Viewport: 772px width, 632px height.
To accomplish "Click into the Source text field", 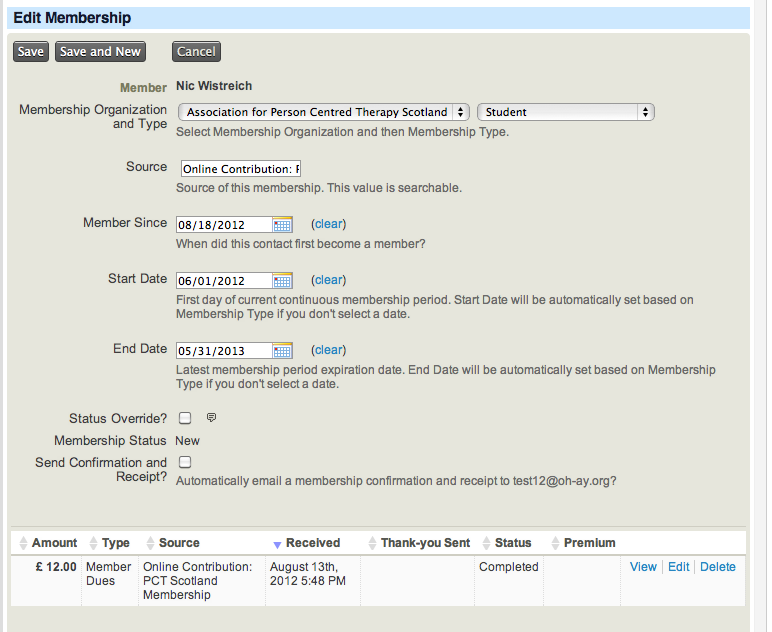I will (x=240, y=169).
